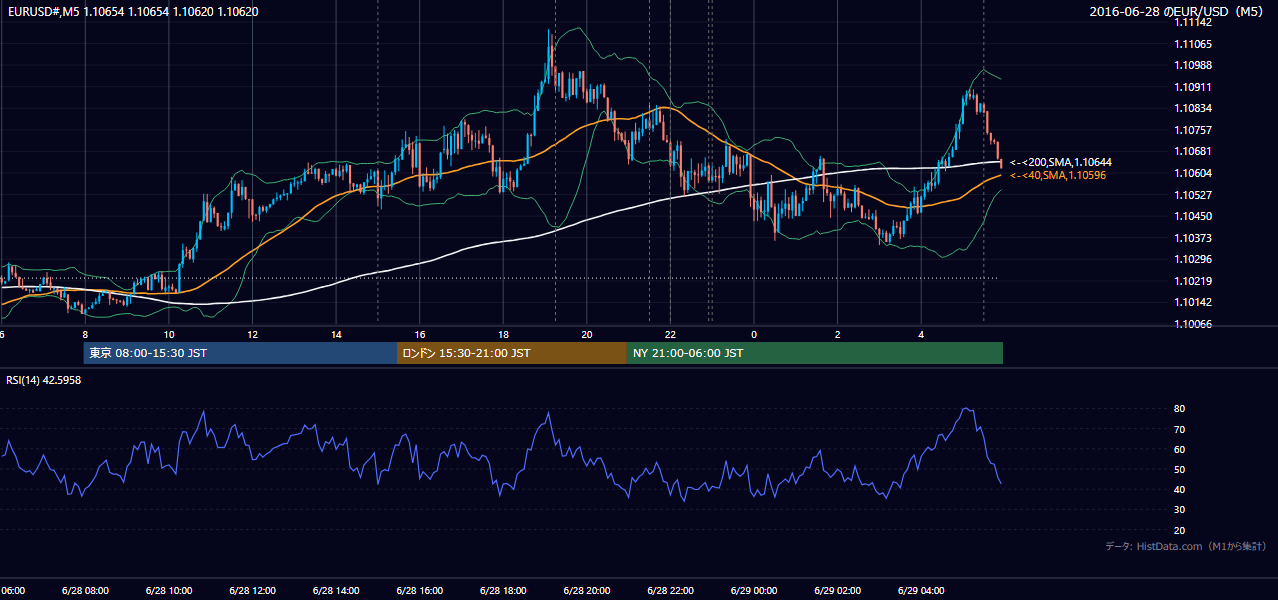The height and width of the screenshot is (600, 1278).
Task: Click the 2016-06-28 EUR/USD (M5) chart title
Action: (1177, 12)
